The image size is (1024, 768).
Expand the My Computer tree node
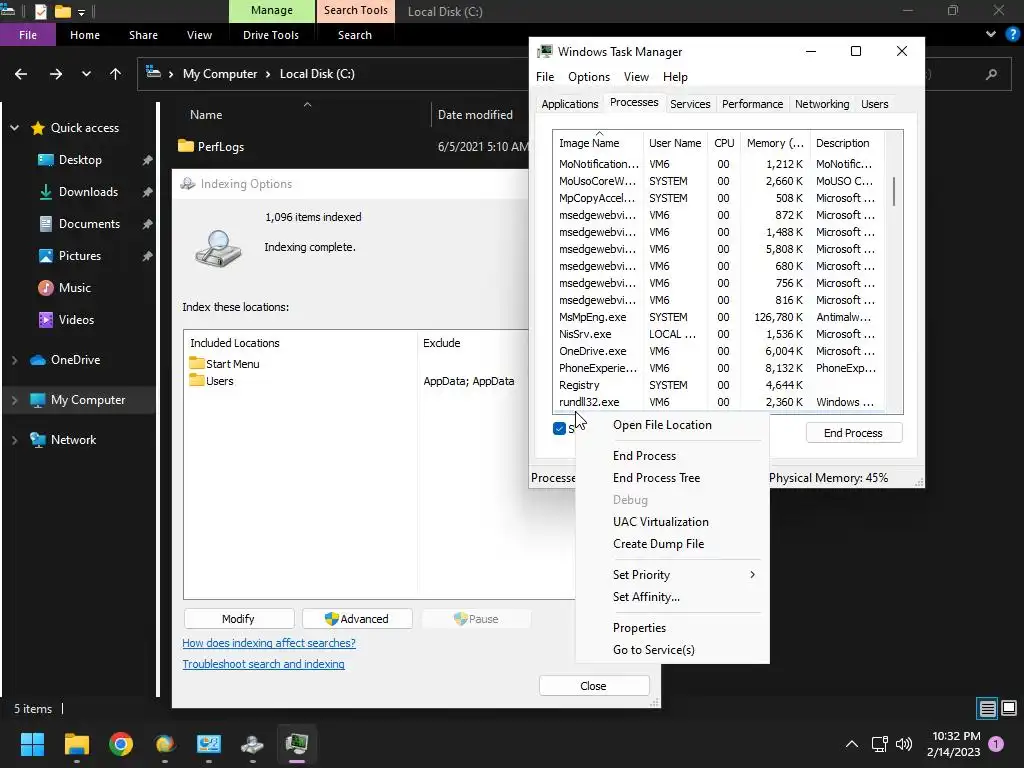[14, 400]
